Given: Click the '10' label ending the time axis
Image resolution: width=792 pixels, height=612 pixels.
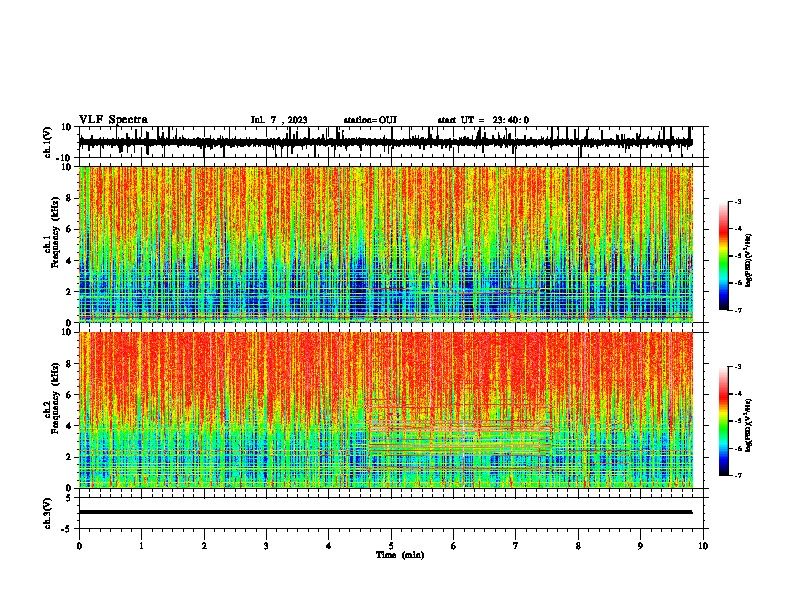Looking at the screenshot, I should (x=703, y=546).
